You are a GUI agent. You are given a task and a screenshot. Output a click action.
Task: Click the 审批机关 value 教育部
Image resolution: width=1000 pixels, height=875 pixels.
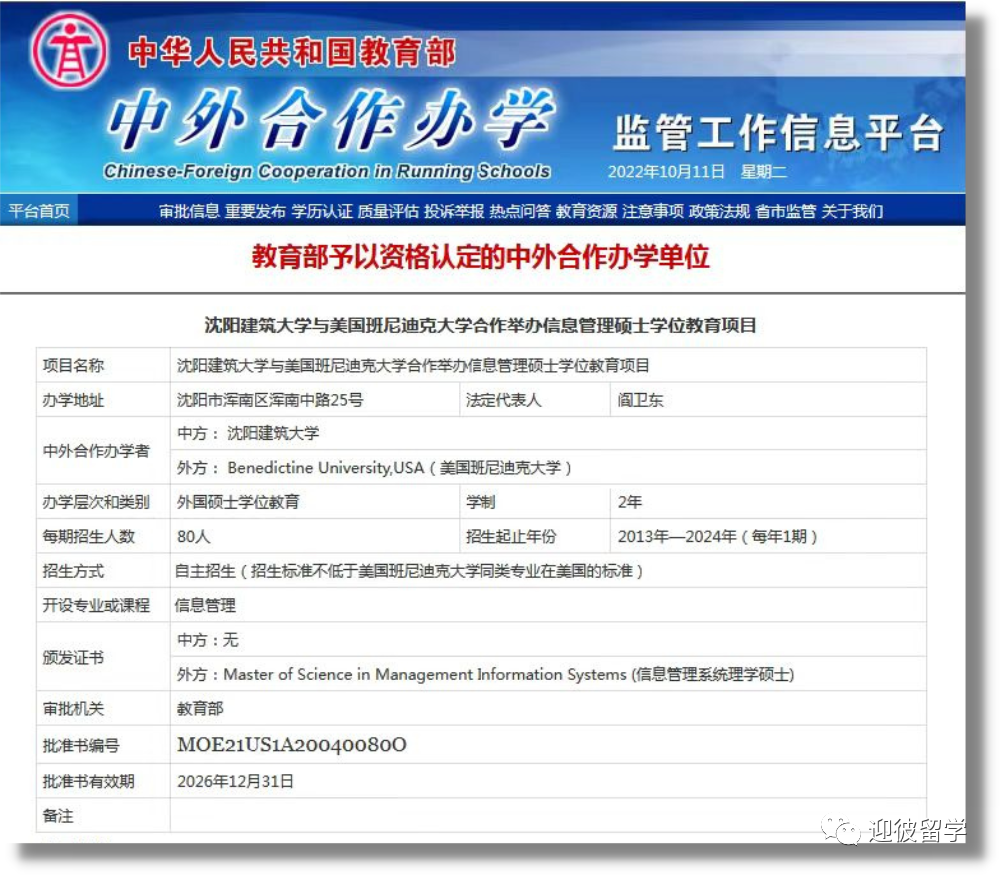pos(200,709)
